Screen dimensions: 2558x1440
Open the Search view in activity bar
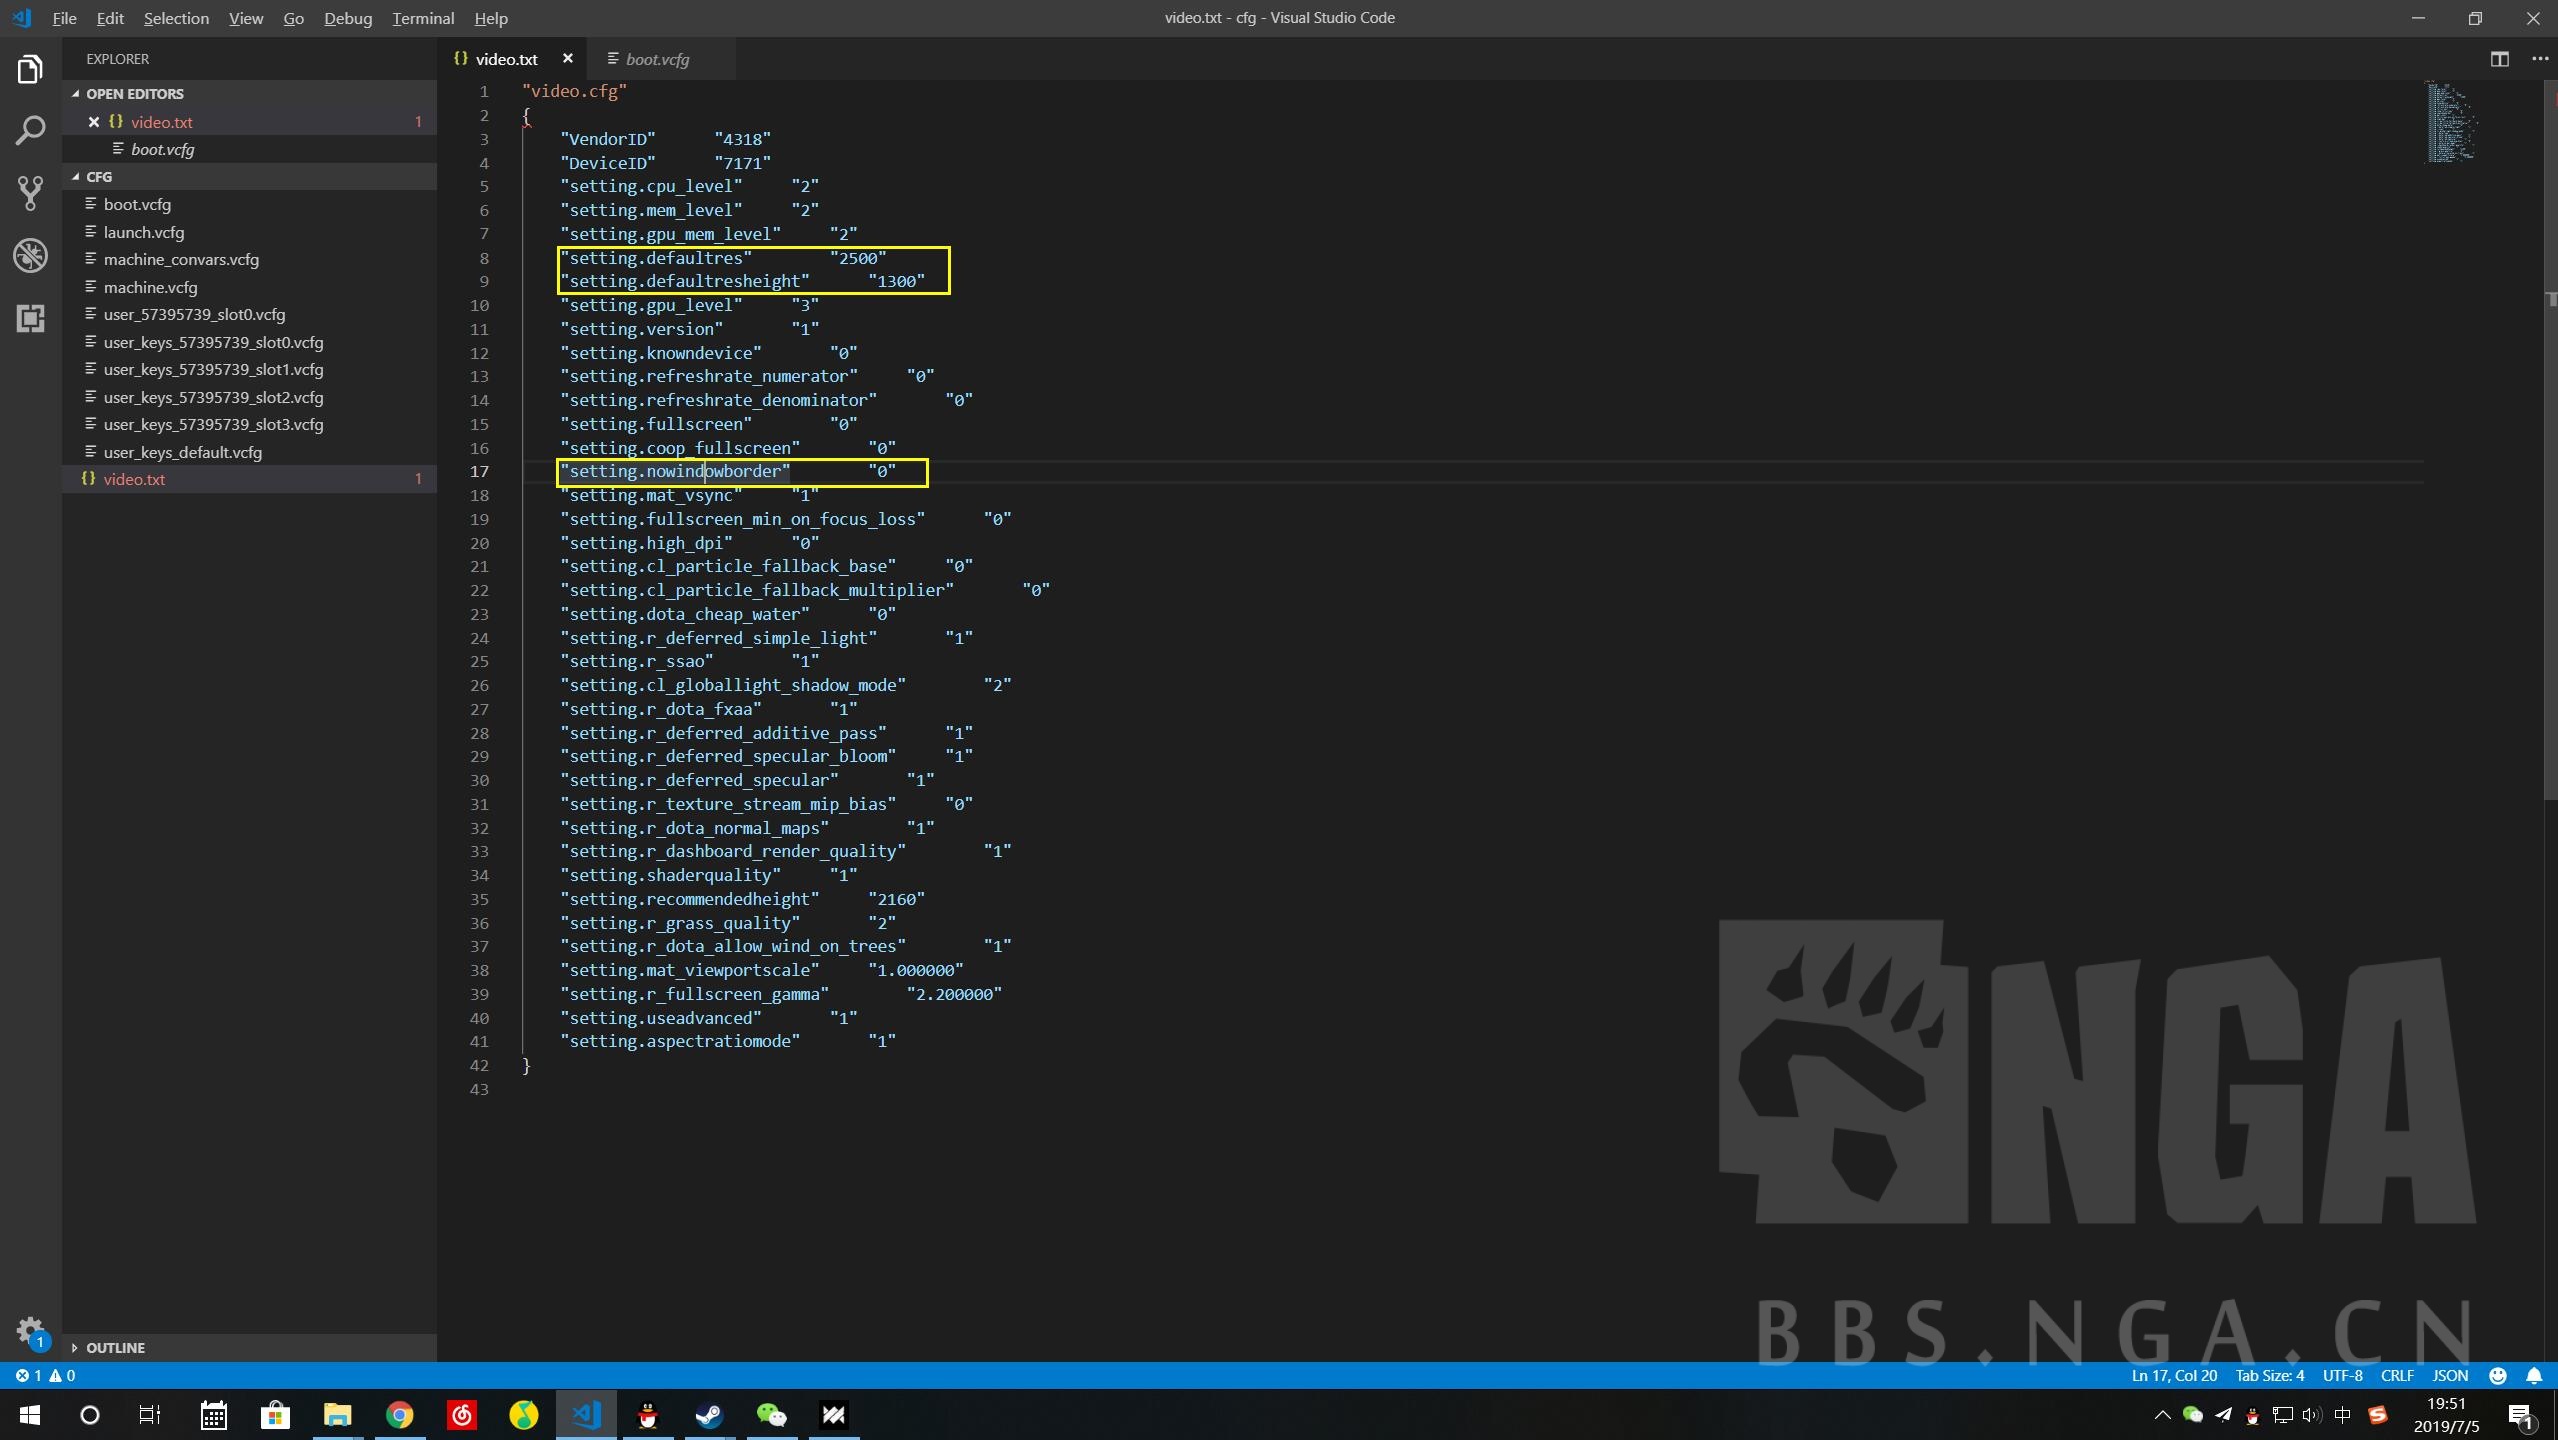[30, 130]
